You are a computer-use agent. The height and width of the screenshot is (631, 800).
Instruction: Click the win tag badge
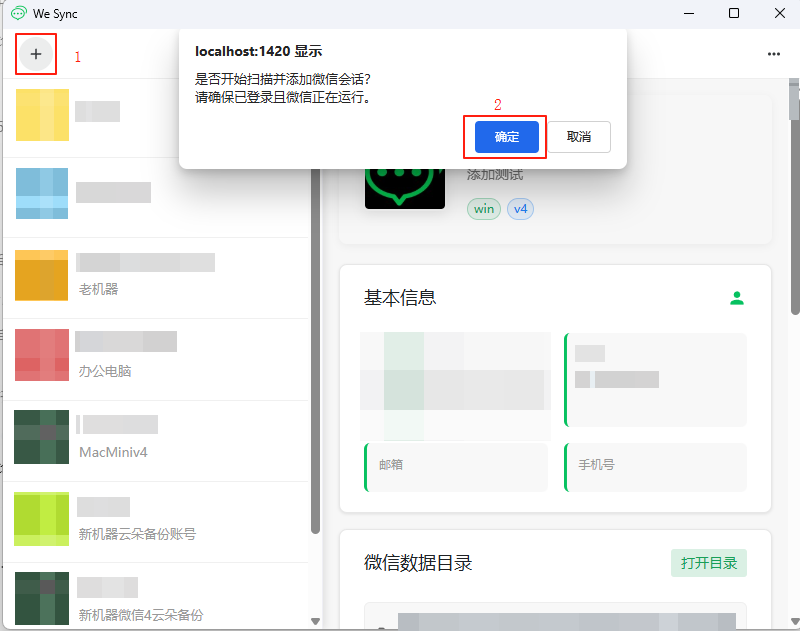(x=484, y=209)
